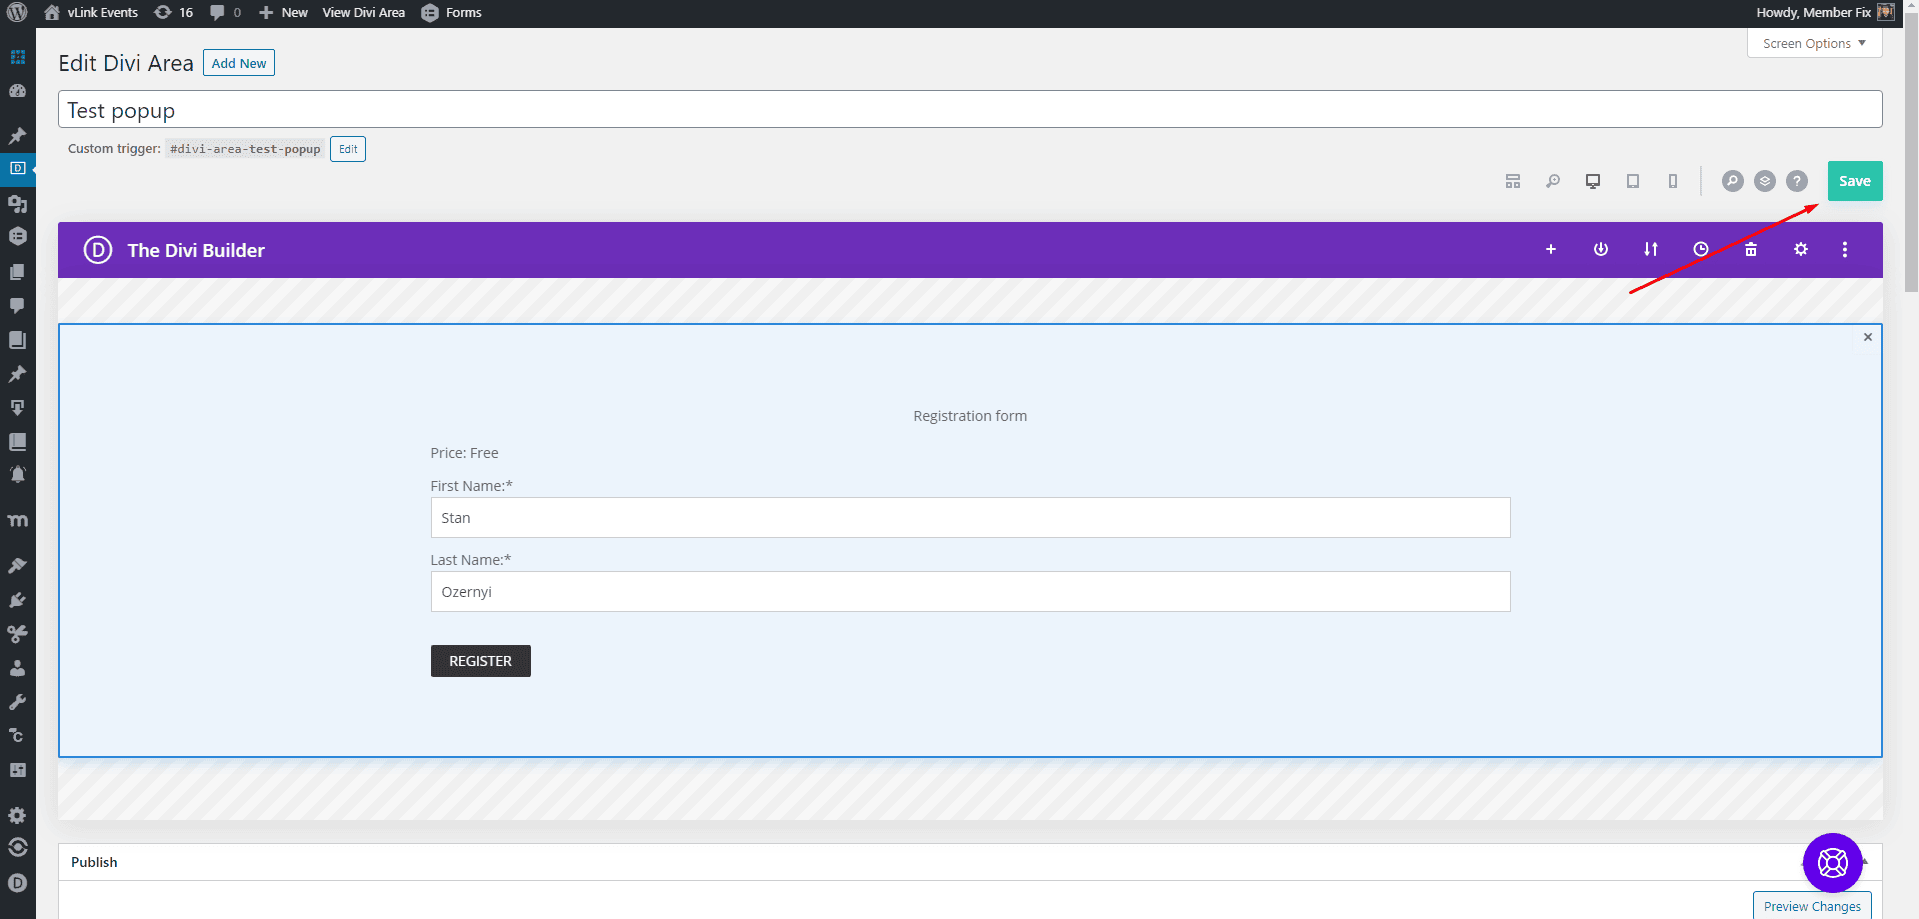Open Howdy, Member Fix account menu
Screen dimensions: 1919x919
[x=1825, y=13]
